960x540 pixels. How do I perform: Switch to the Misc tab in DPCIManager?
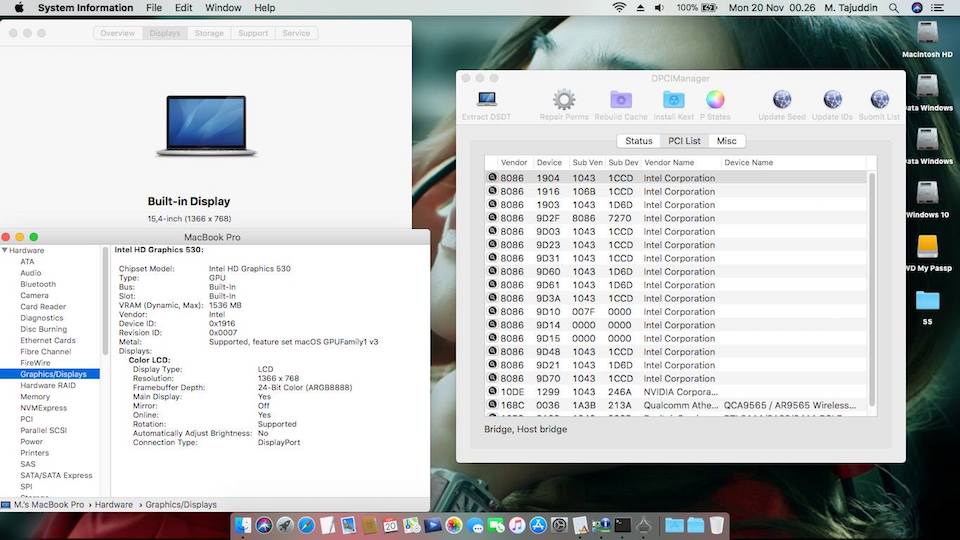pyautogui.click(x=726, y=141)
